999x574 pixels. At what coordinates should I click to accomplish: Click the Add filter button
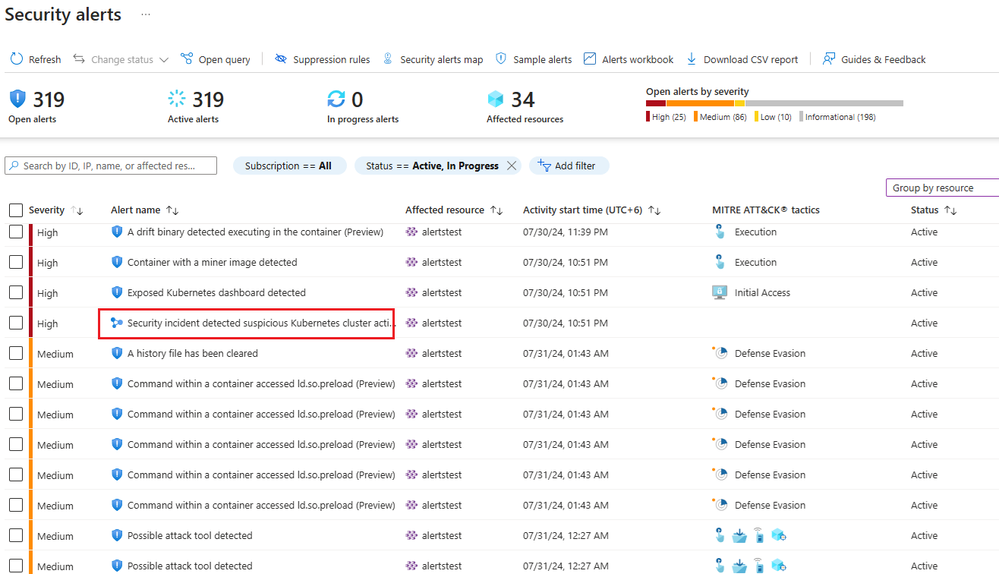tap(569, 166)
